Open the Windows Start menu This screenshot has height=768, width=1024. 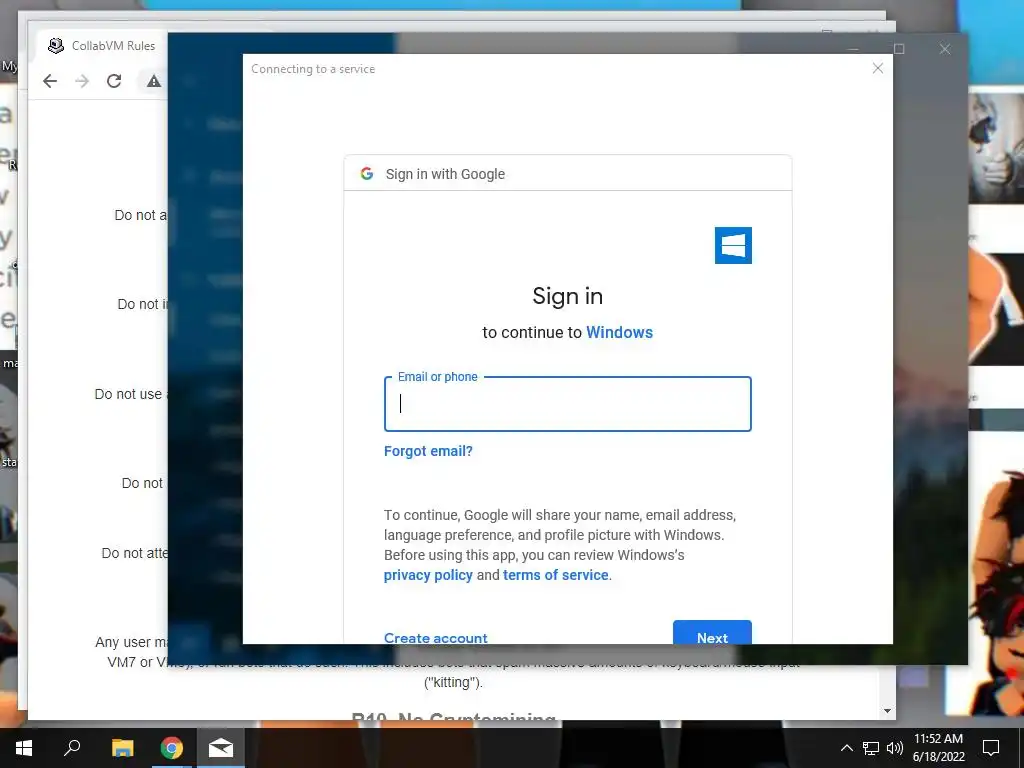[24, 748]
